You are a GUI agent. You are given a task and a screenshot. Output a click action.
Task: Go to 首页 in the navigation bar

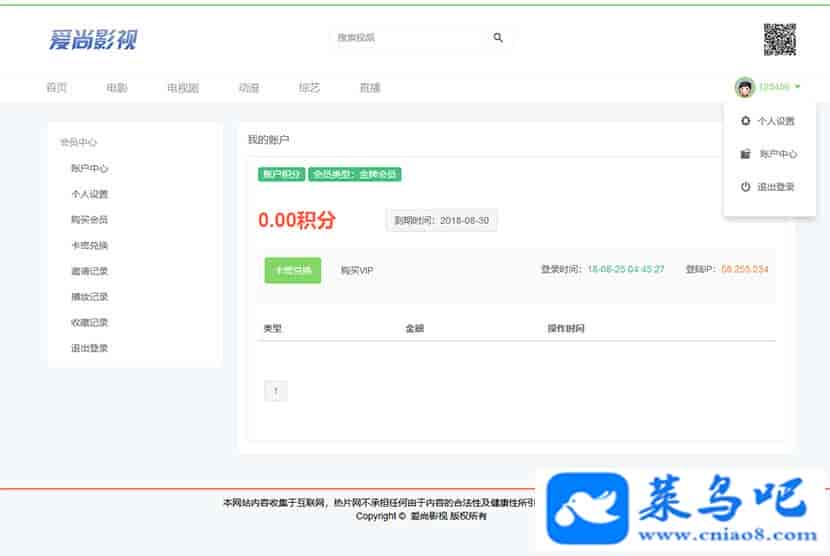[57, 88]
